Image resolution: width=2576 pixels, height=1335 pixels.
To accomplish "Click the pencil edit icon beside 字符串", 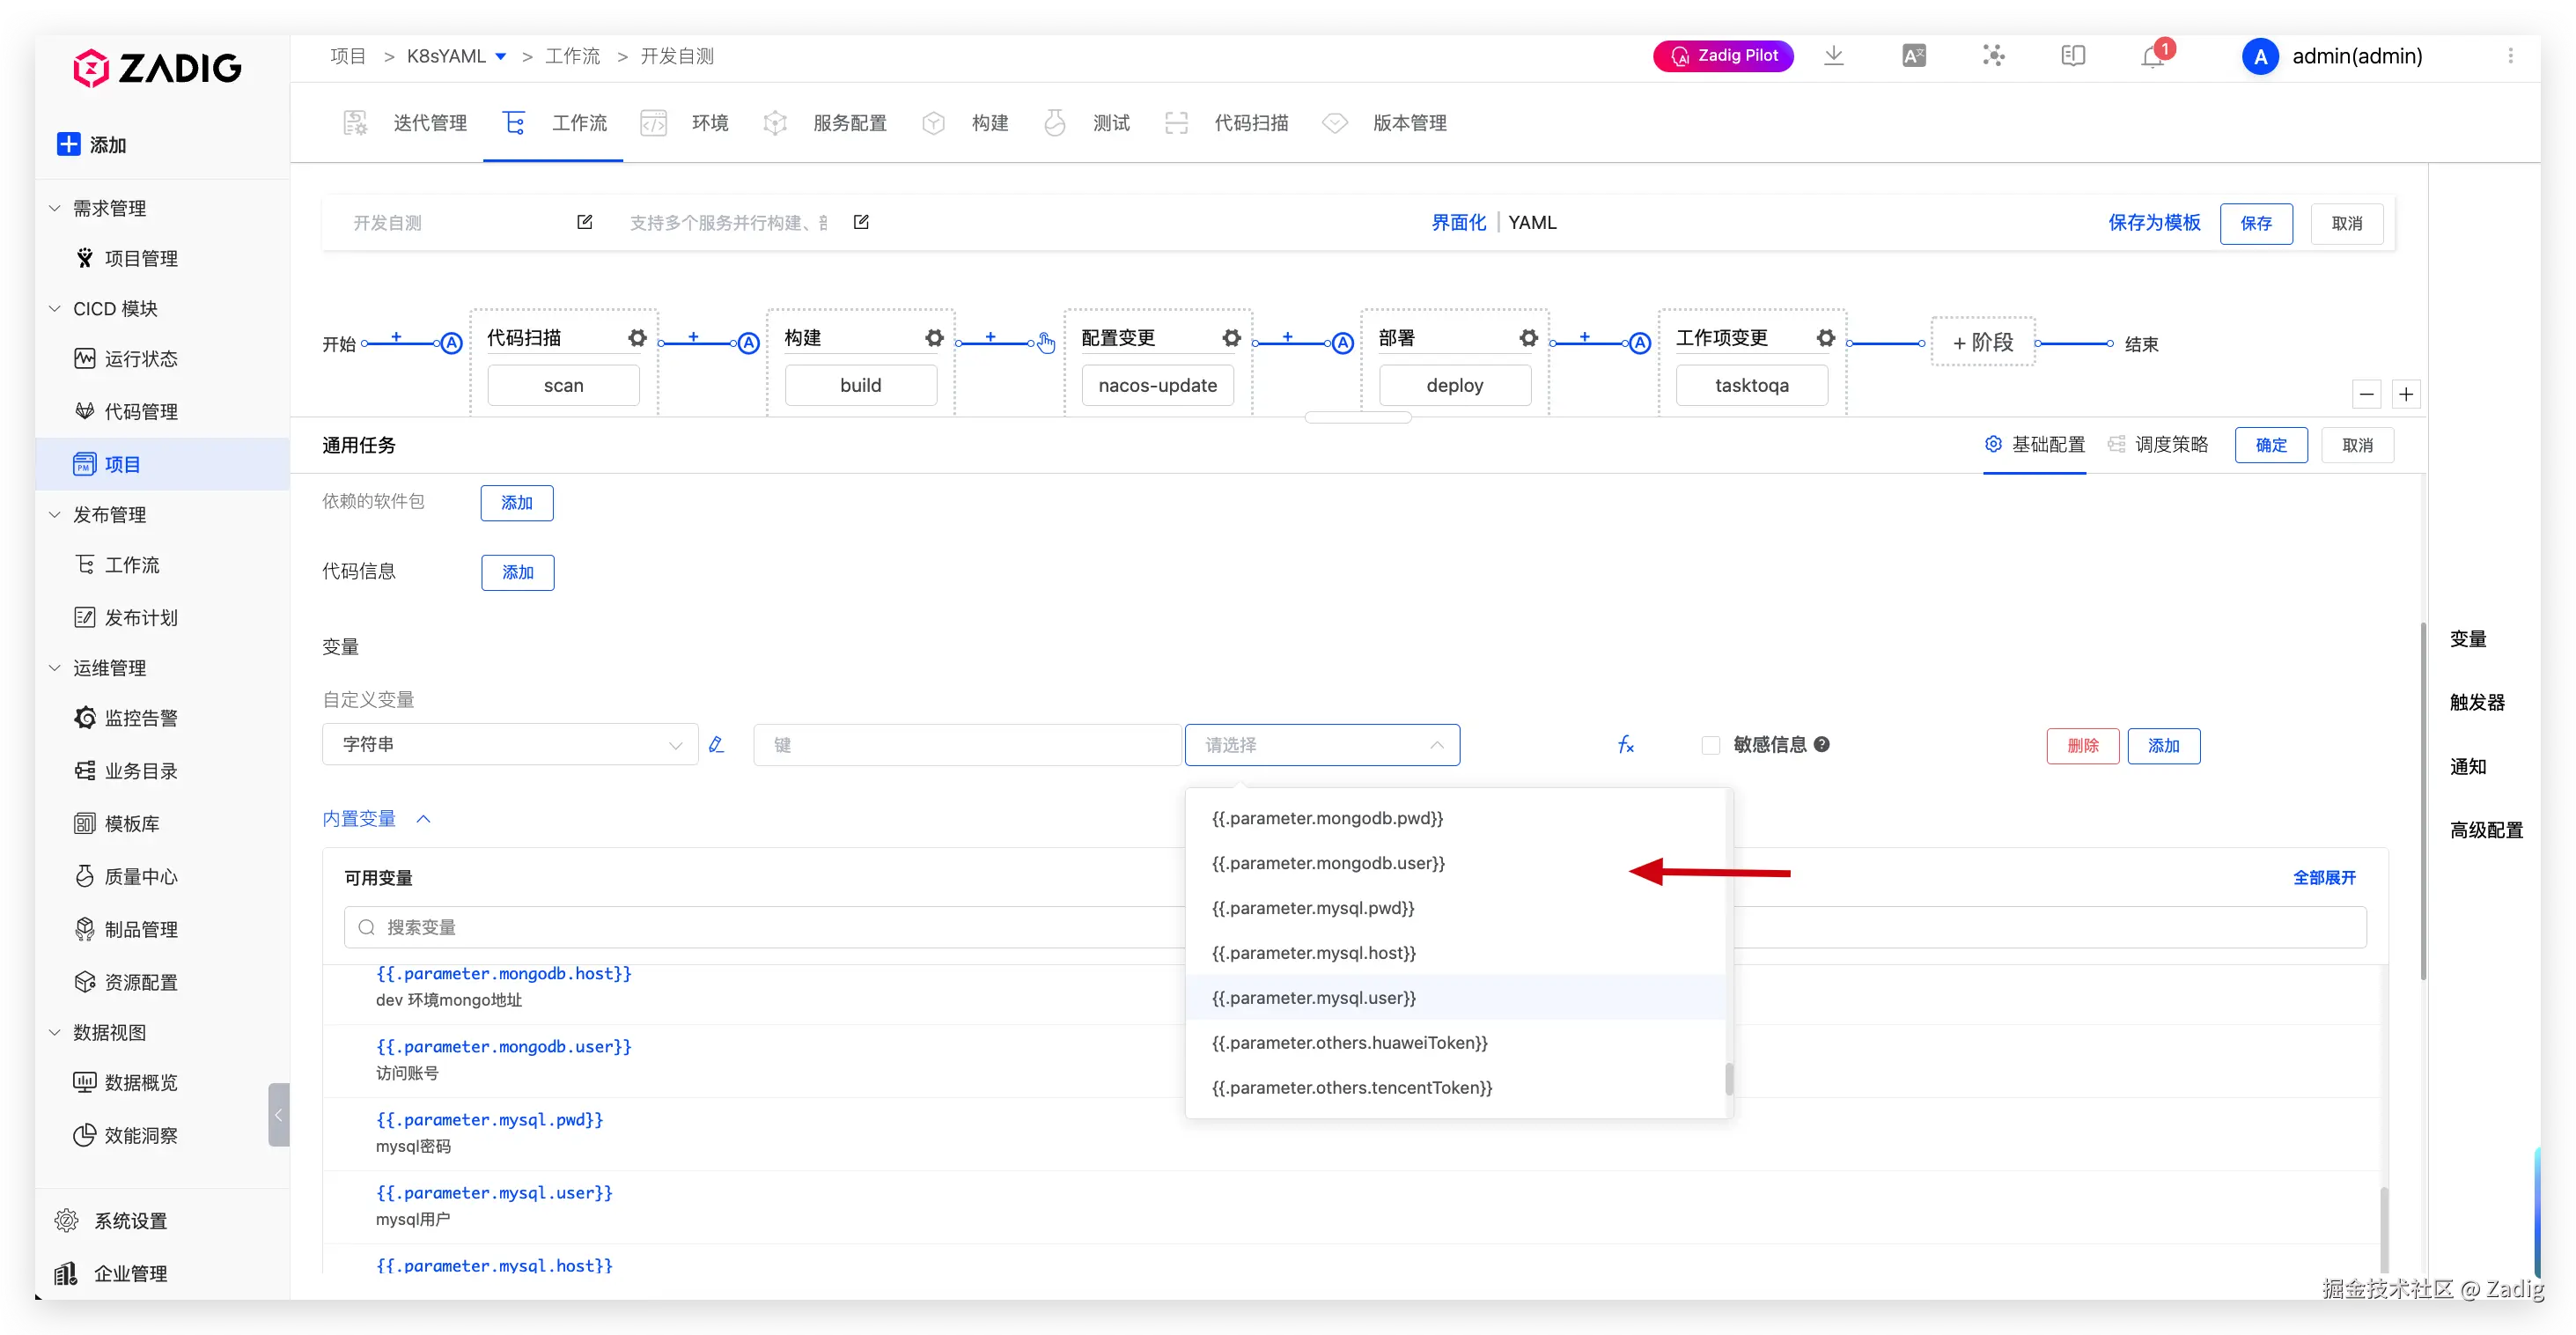I will click(x=716, y=745).
